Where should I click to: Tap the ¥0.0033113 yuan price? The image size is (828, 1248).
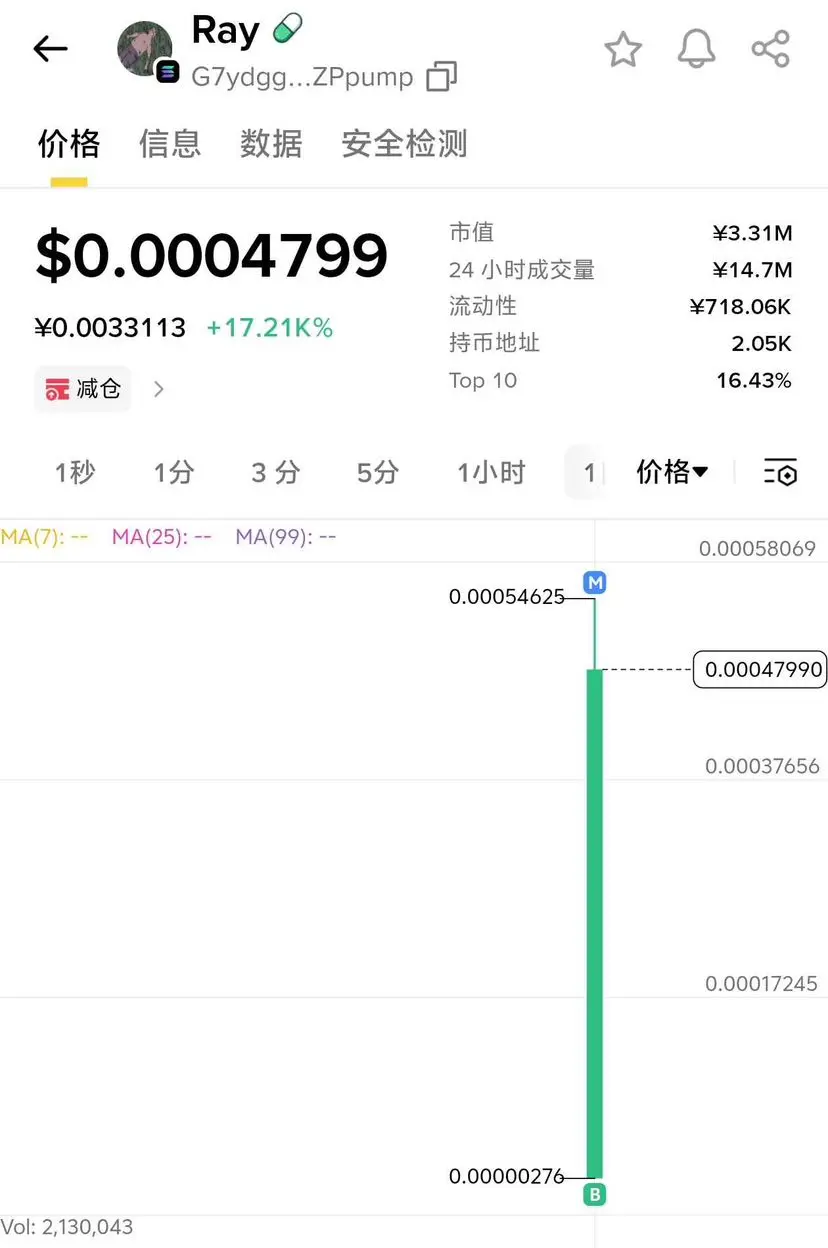point(110,328)
